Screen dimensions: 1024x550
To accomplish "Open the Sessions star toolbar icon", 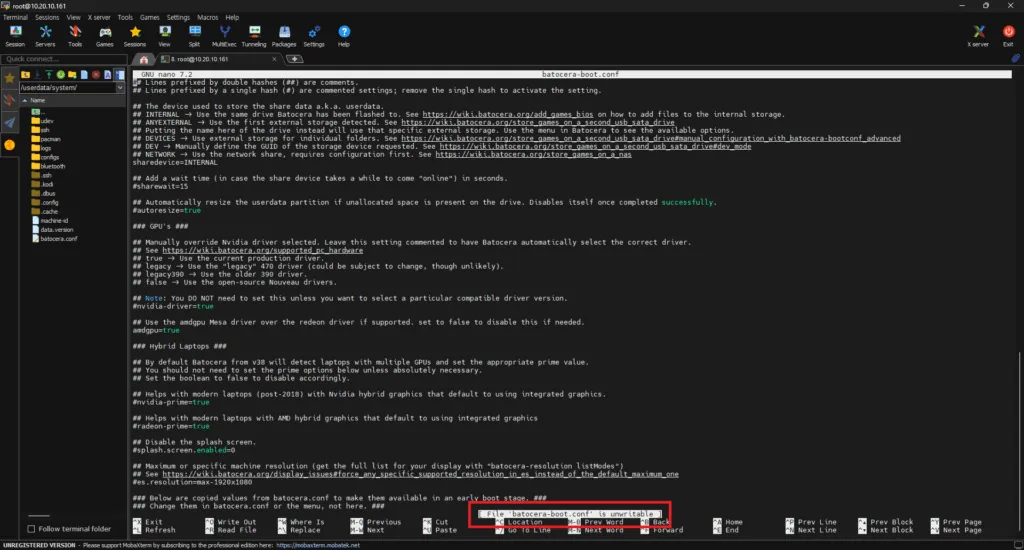I will 135,36.
